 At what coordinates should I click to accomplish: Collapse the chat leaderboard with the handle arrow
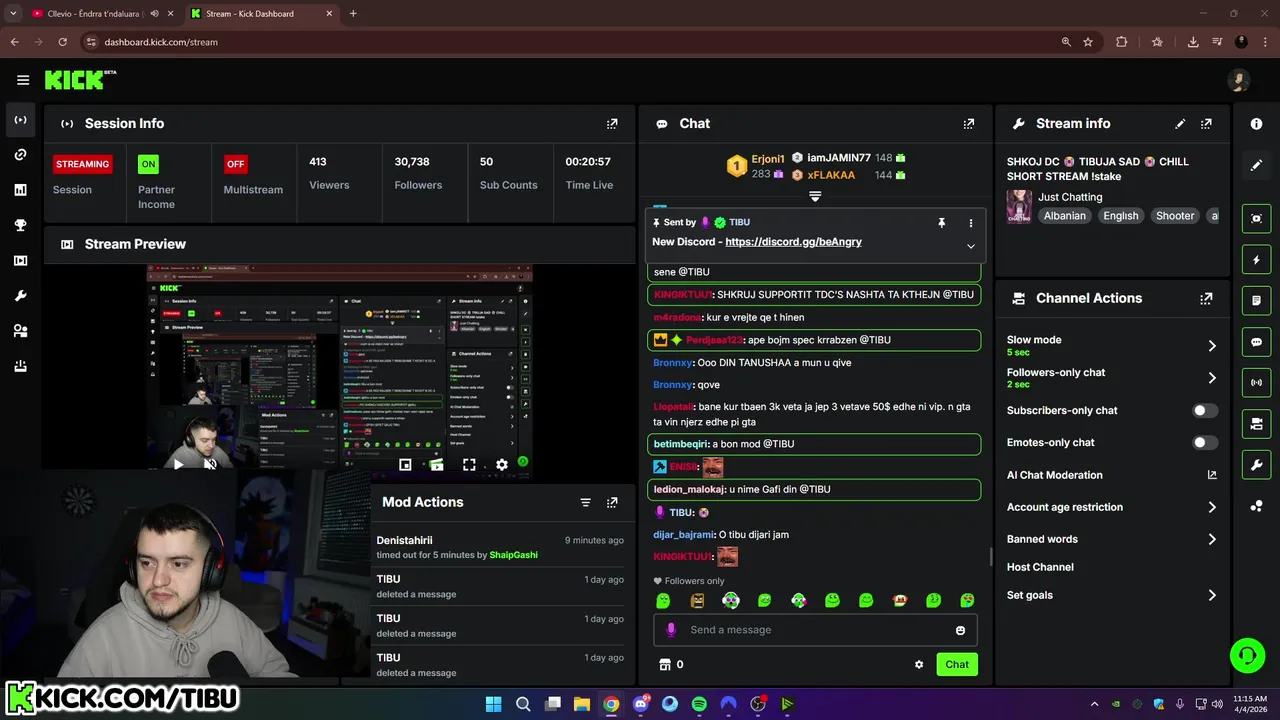[x=815, y=197]
